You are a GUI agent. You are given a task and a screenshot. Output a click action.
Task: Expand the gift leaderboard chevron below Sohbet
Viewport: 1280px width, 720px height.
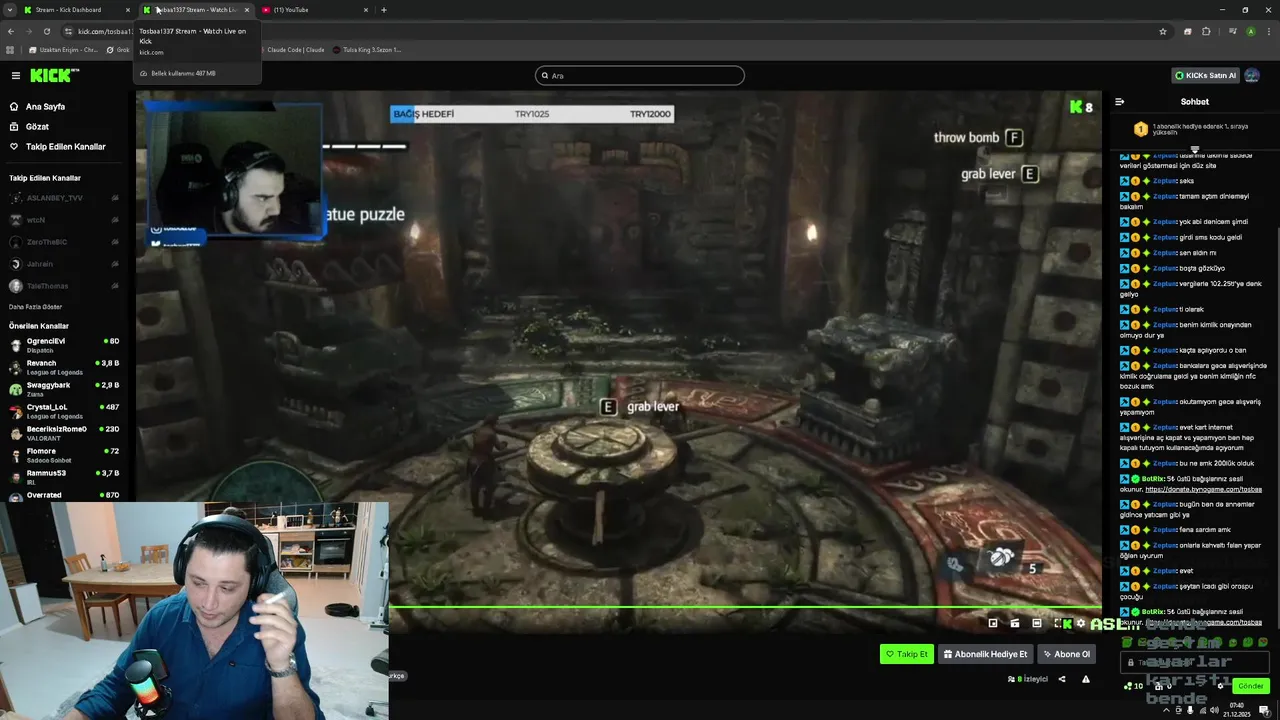coord(1194,150)
